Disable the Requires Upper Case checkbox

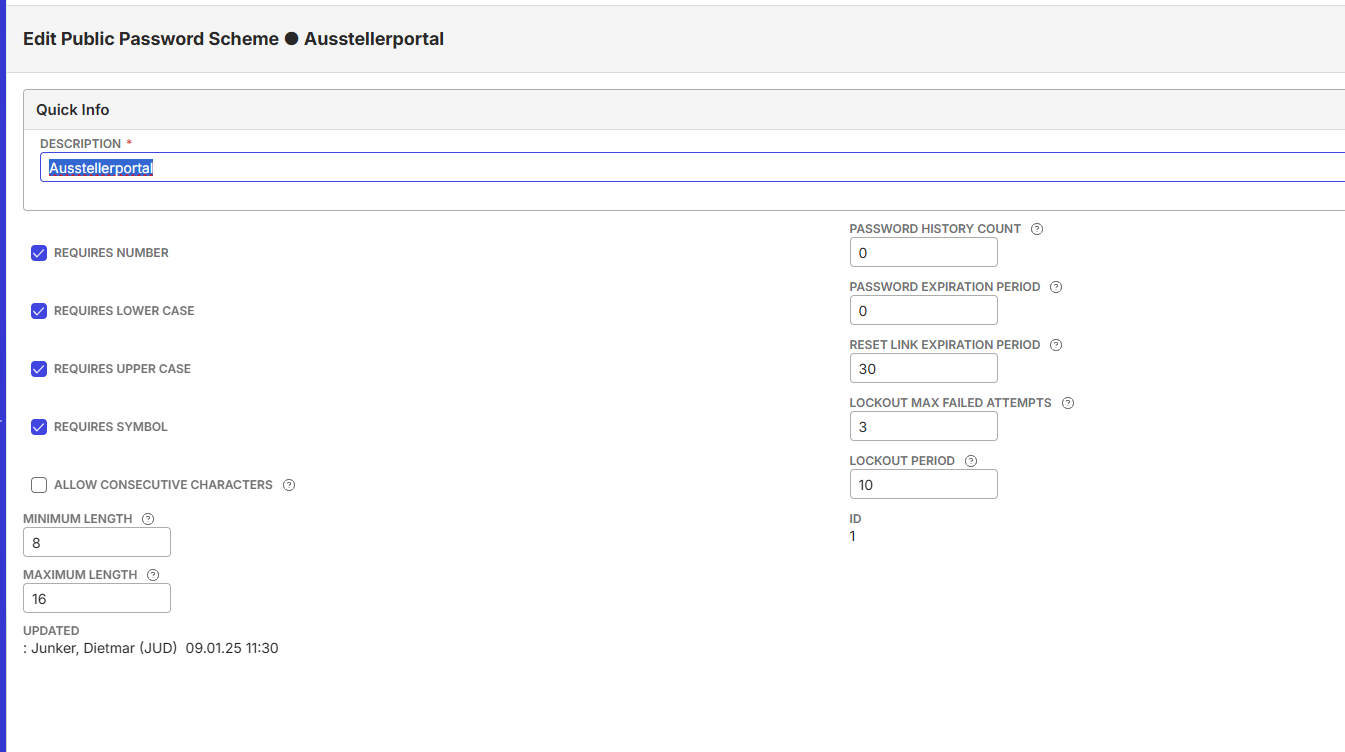point(39,369)
